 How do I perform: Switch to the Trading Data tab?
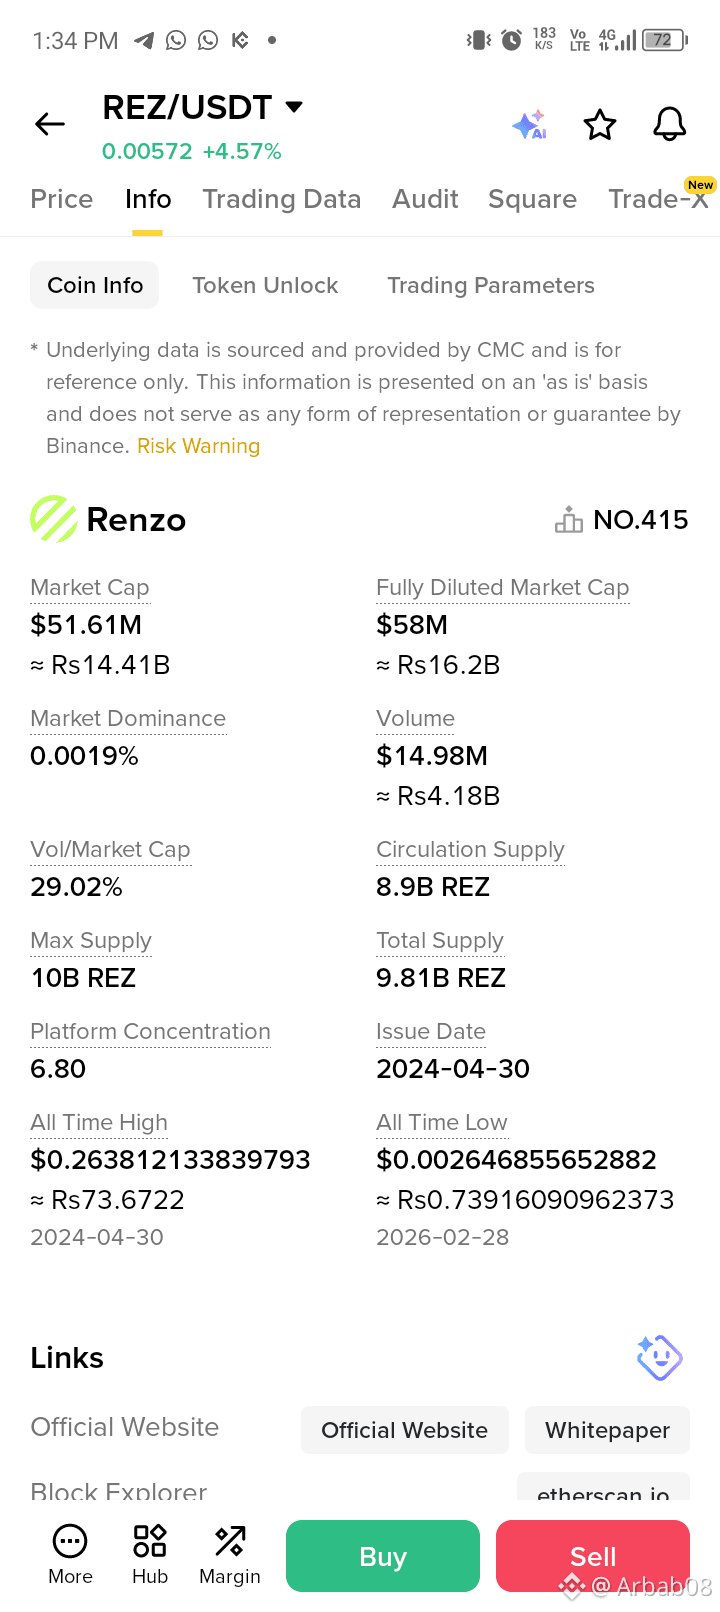tap(282, 199)
